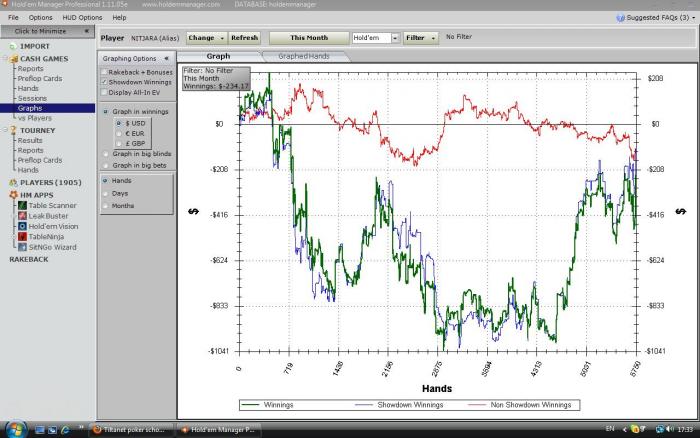
Task: Click the Show Desktop quick launch icon
Action: (x=40, y=430)
